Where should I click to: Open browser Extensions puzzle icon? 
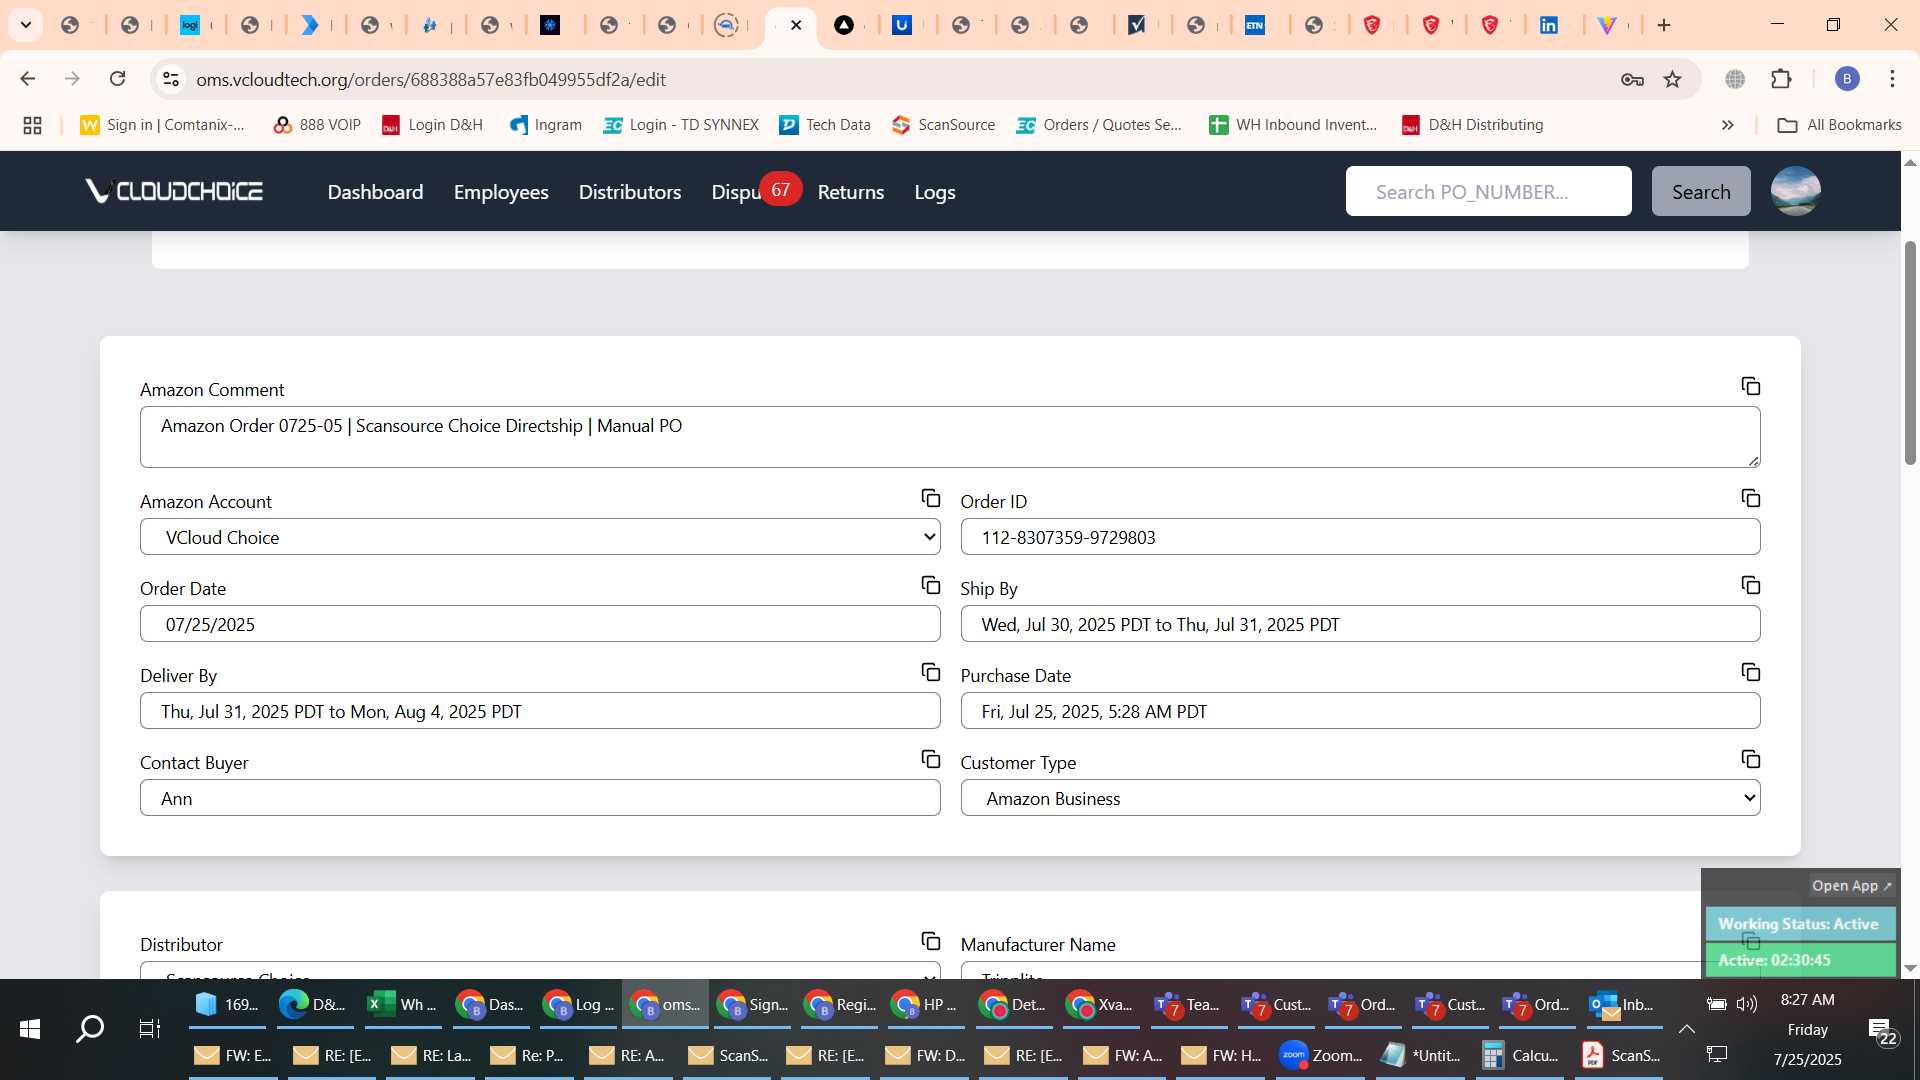coord(1781,79)
